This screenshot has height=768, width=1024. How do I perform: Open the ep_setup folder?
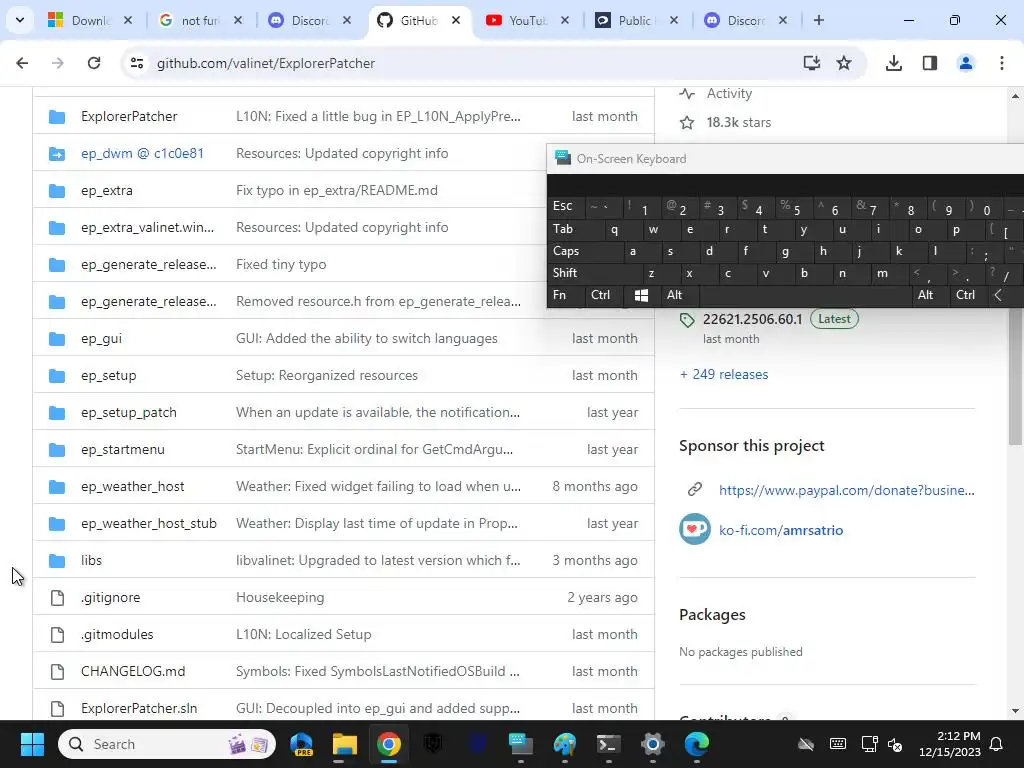108,376
